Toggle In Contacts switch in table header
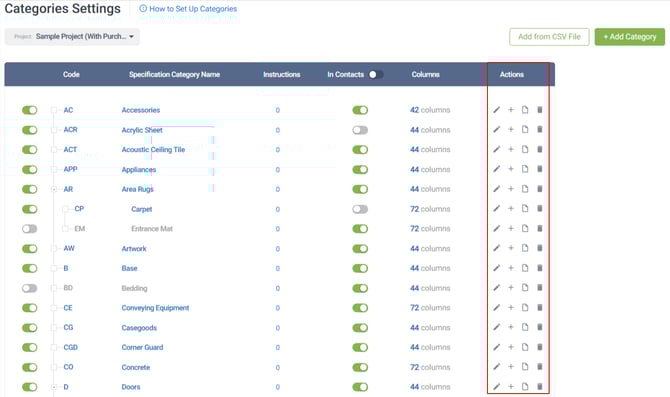The image size is (670, 397). point(376,74)
